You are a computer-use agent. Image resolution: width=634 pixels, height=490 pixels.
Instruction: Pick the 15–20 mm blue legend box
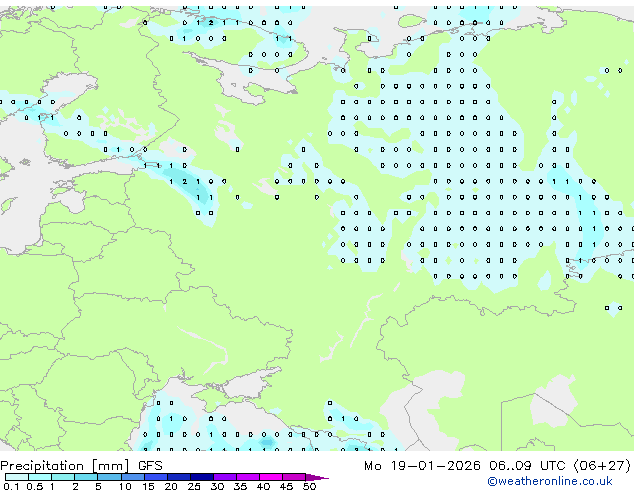click(156, 477)
